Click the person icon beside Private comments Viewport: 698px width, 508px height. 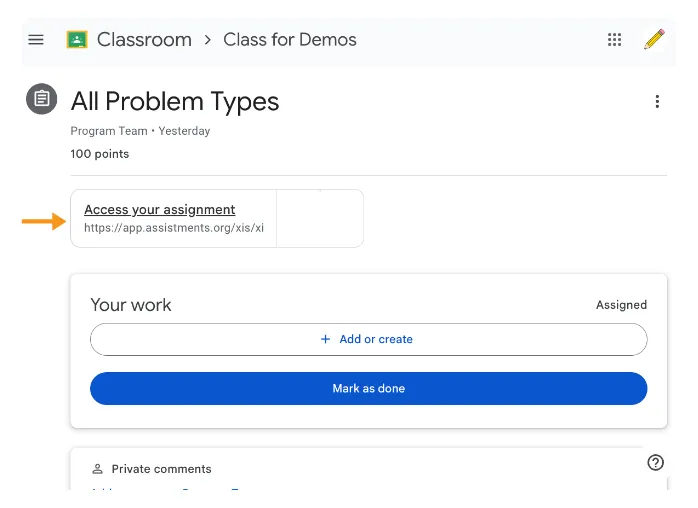(x=97, y=469)
